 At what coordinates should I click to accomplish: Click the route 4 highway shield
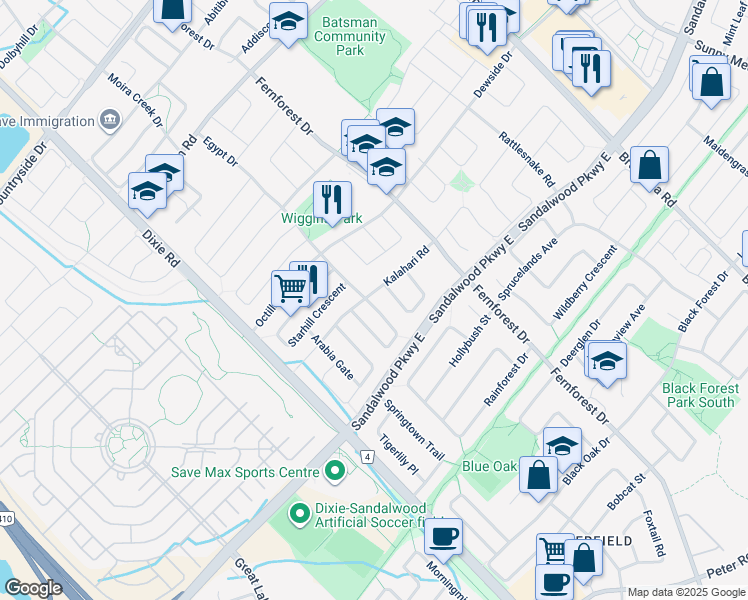click(368, 457)
